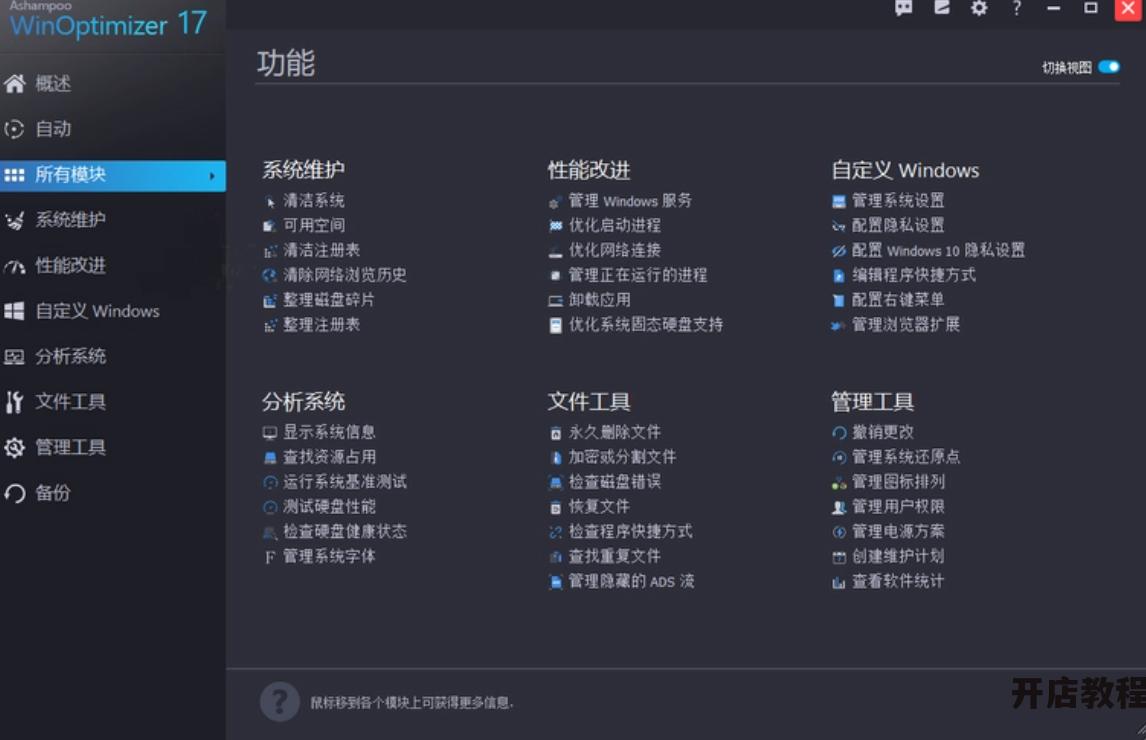Screen dimensions: 1146x740
Task: Open 管理电源方案 module
Action: (x=898, y=532)
